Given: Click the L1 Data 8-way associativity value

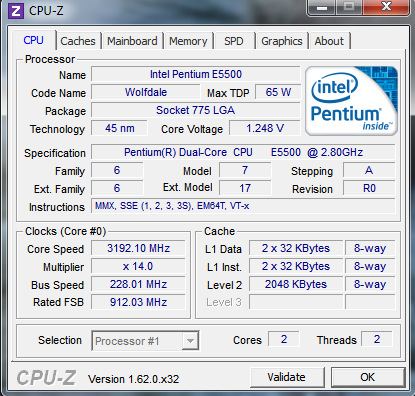Looking at the screenshot, I should pyautogui.click(x=370, y=248).
